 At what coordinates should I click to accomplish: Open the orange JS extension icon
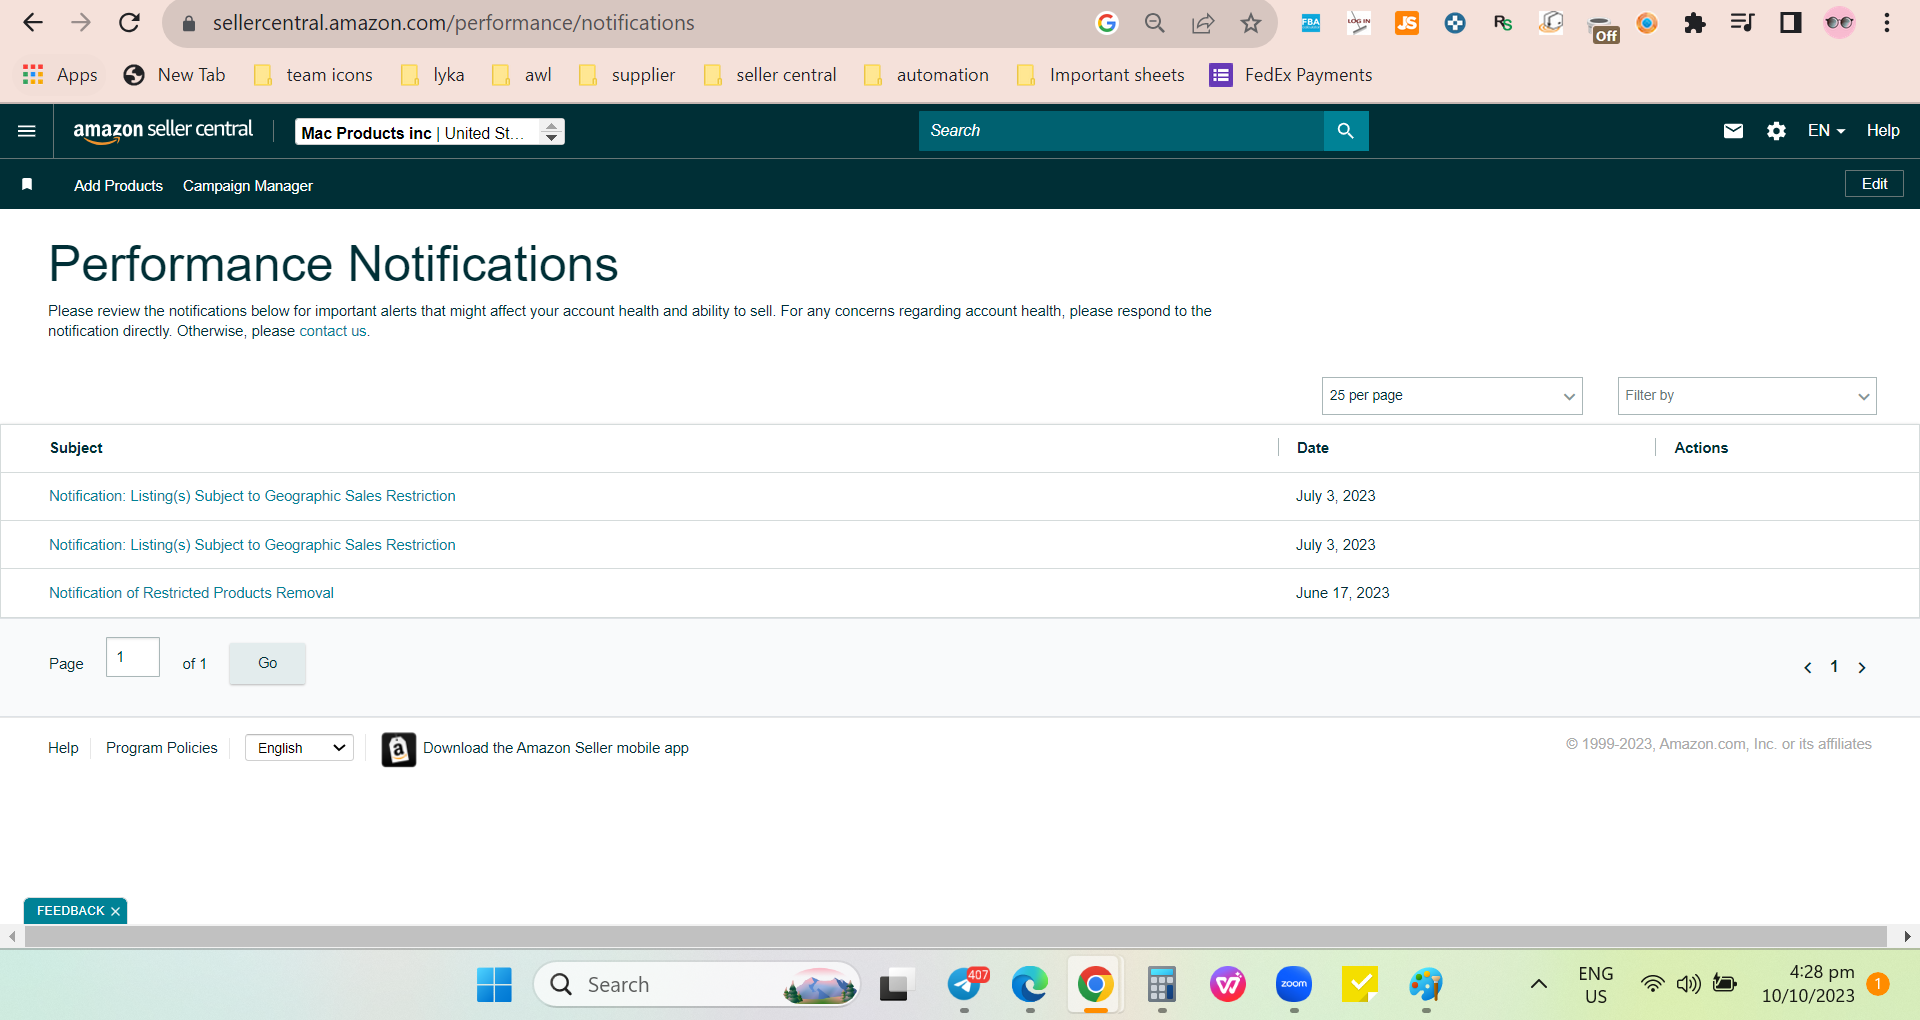[1407, 23]
